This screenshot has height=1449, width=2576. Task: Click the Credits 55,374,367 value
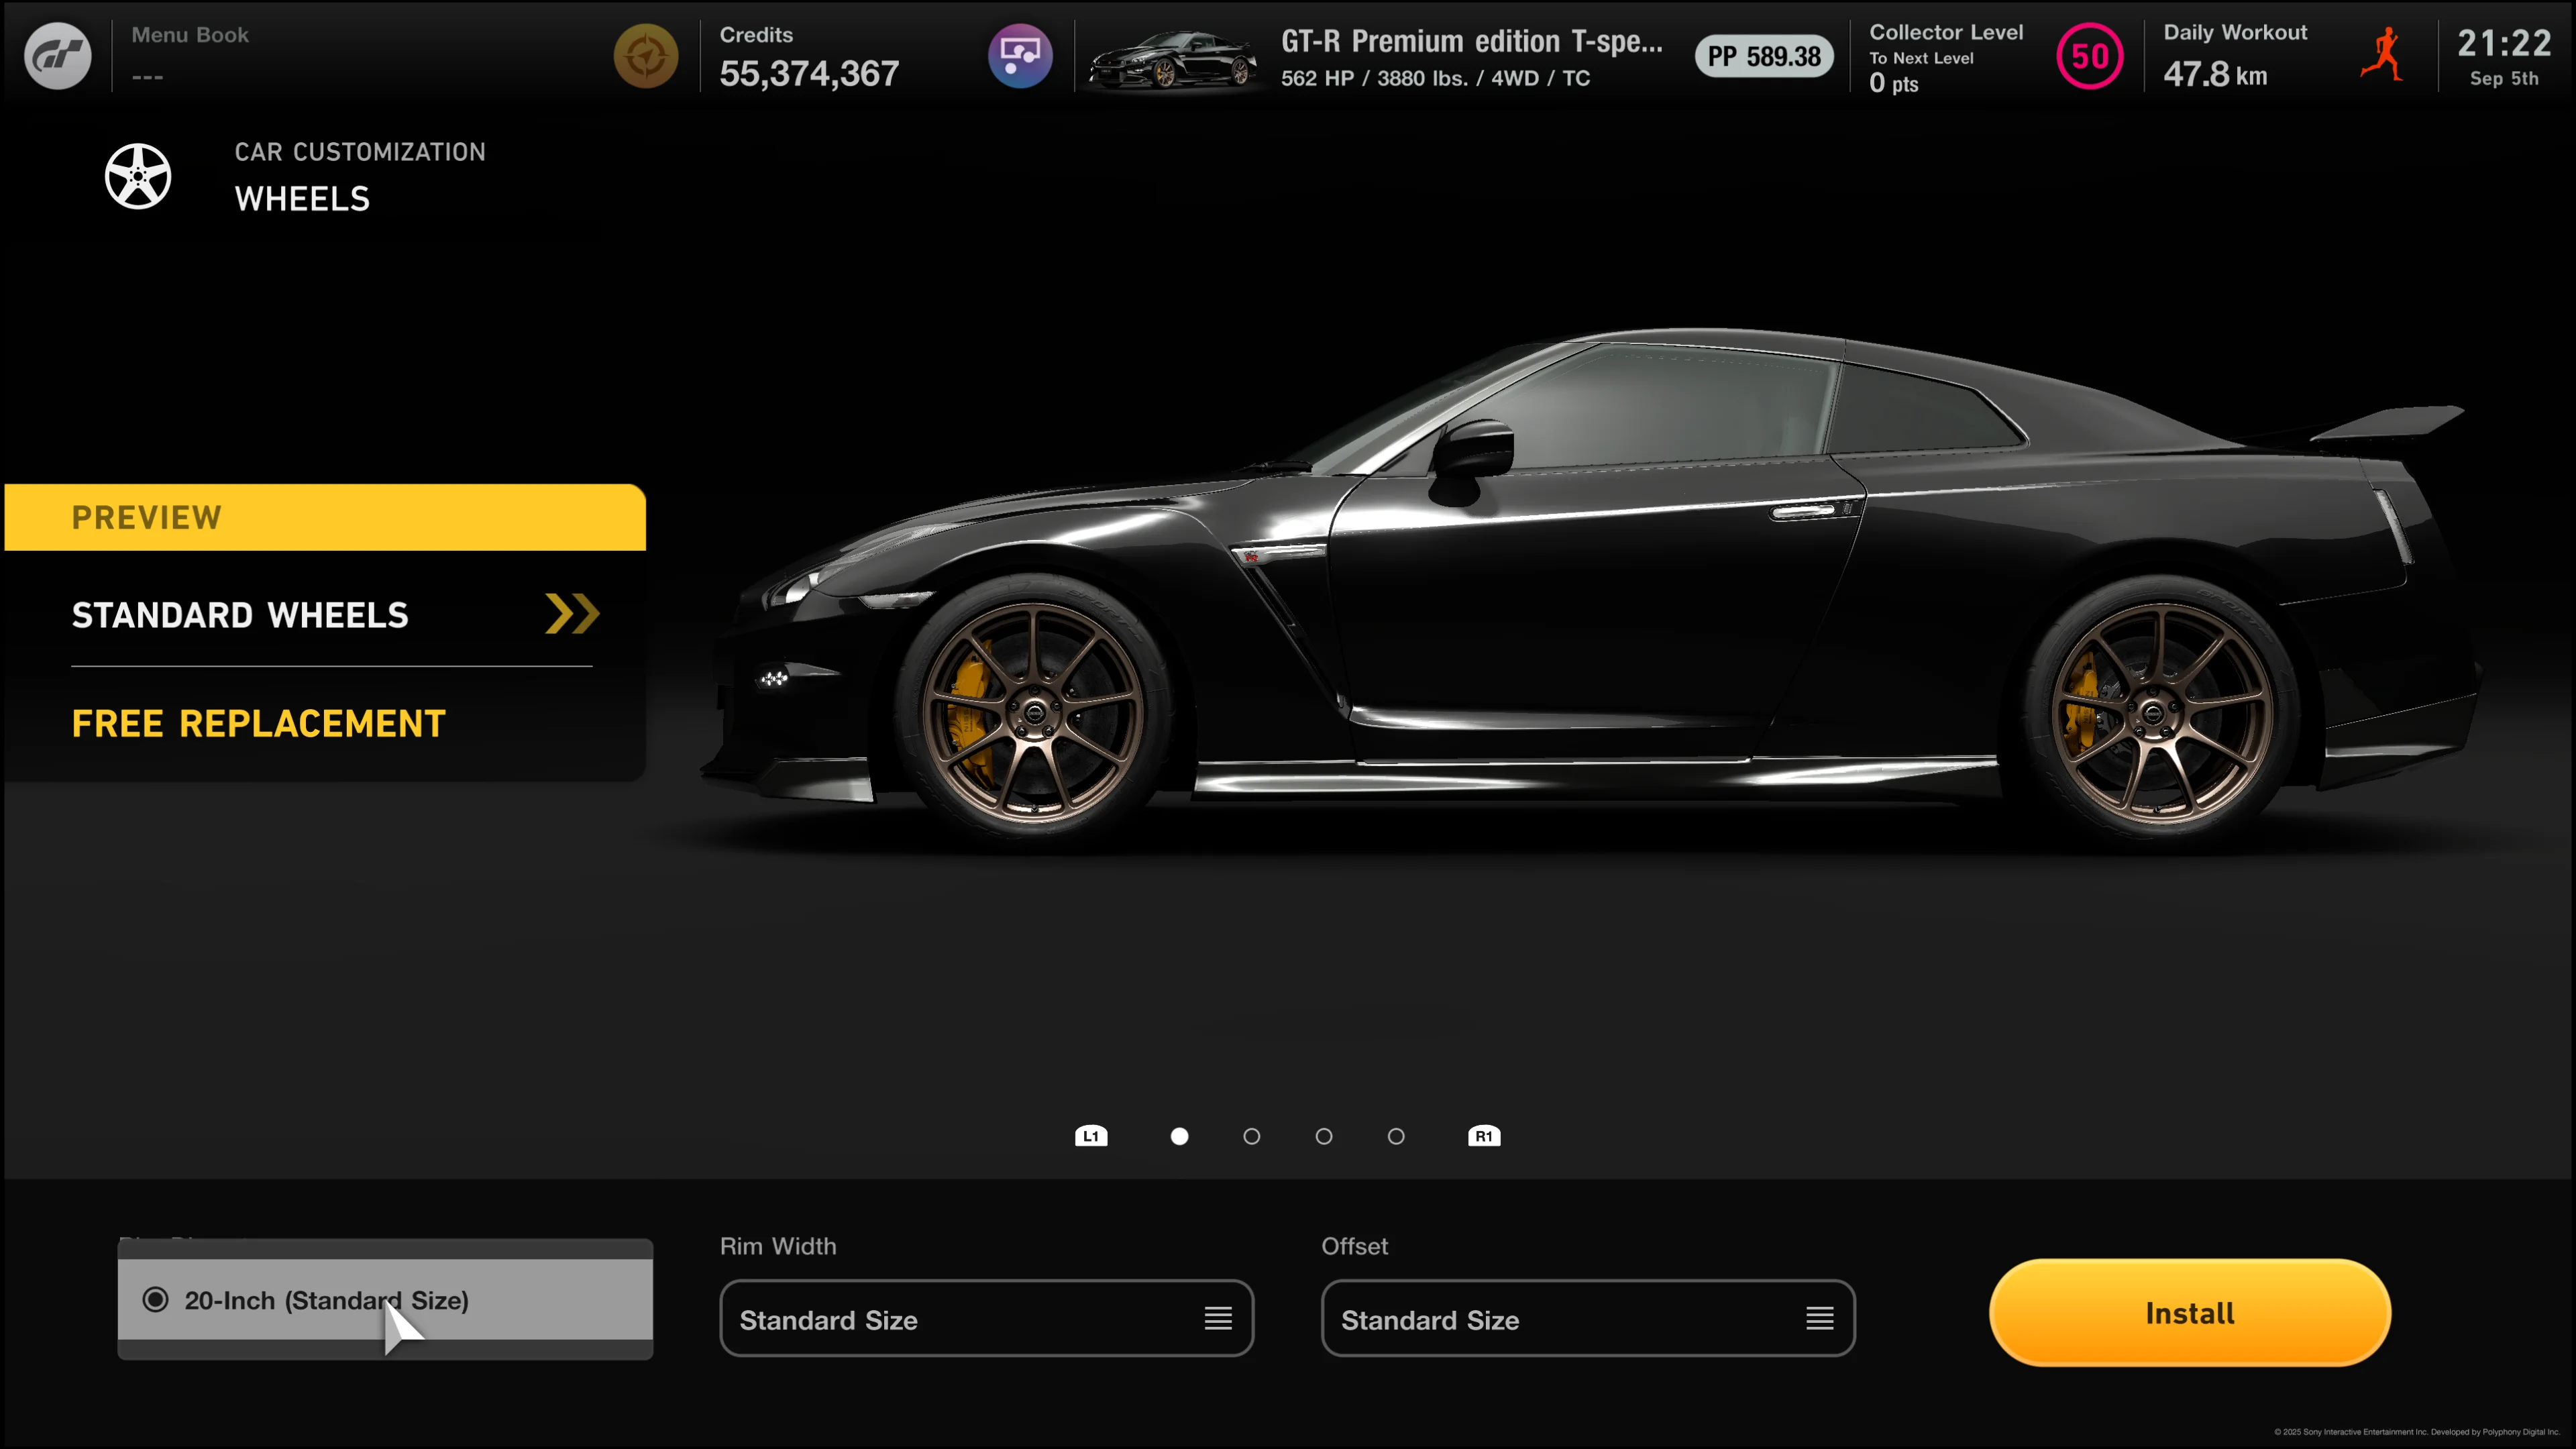pyautogui.click(x=809, y=73)
